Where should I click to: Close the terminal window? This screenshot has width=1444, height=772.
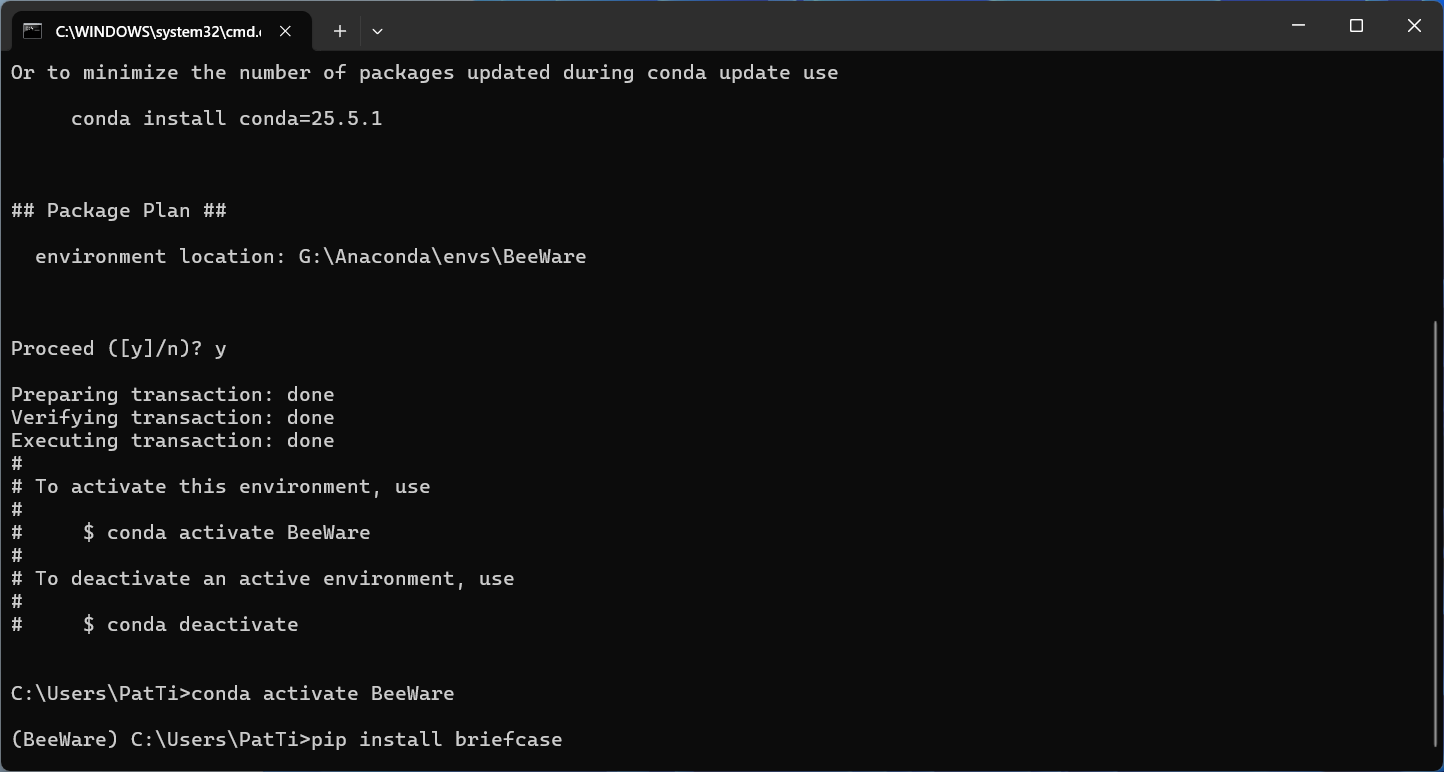1414,26
